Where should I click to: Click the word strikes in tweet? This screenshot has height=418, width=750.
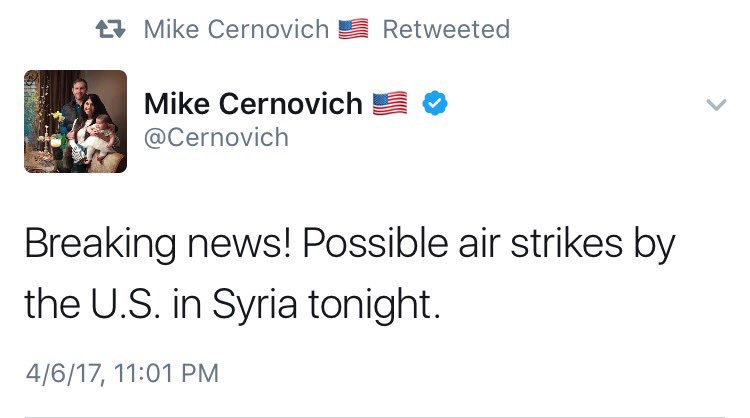567,244
